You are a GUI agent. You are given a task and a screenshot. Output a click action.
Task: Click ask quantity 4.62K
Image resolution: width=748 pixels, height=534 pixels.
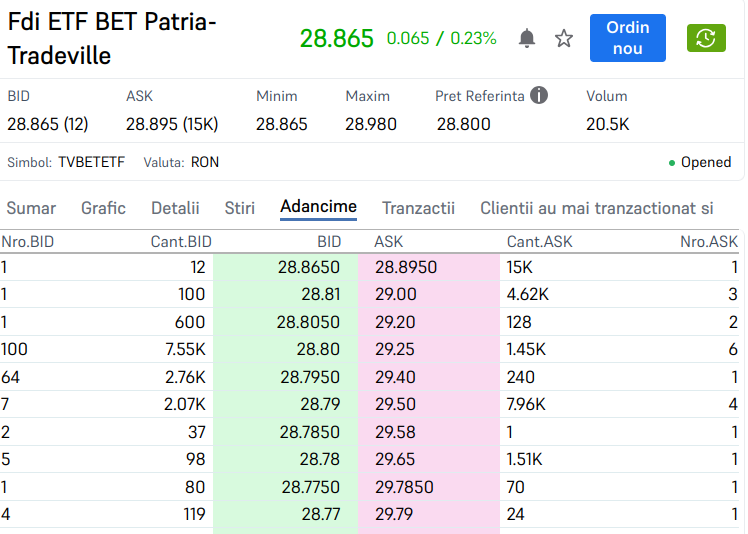(528, 294)
